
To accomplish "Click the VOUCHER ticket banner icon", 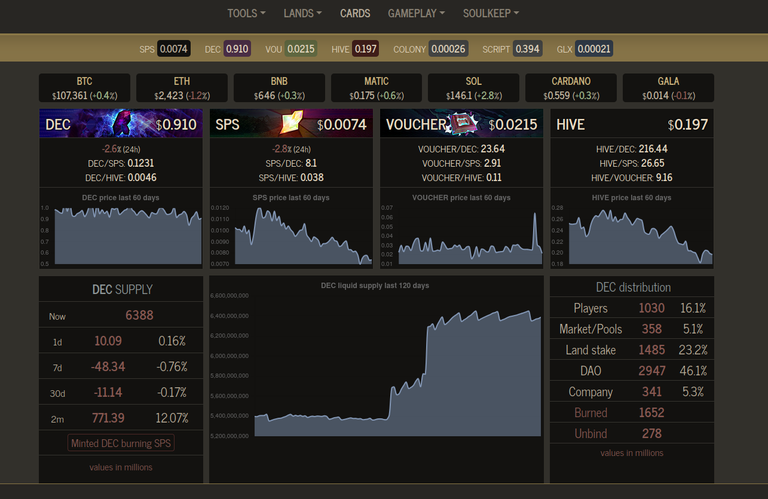I will pyautogui.click(x=461, y=123).
